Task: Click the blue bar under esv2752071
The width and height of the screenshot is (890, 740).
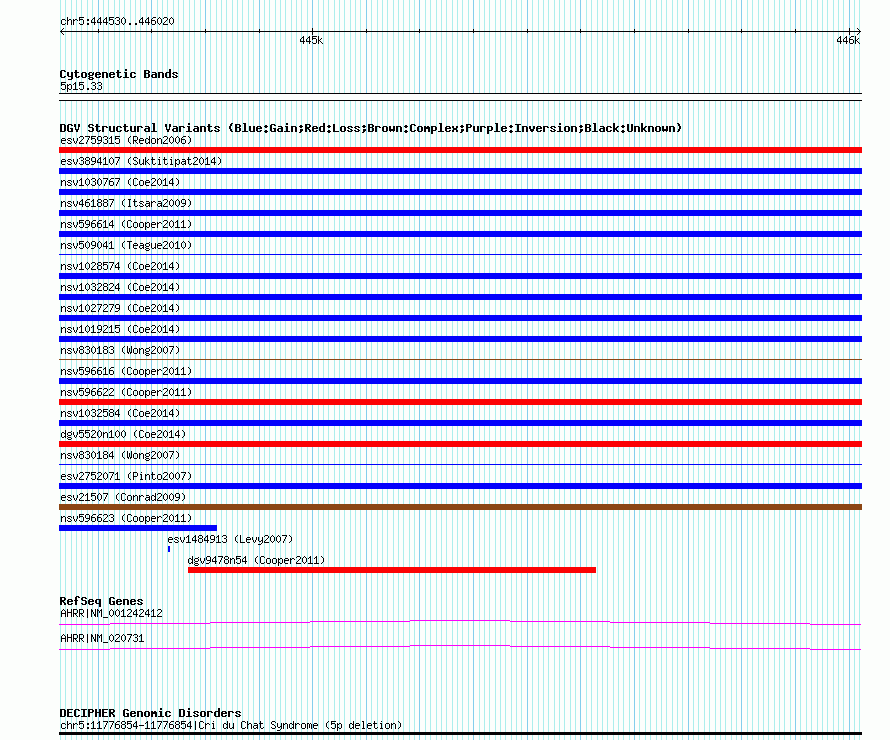Action: pos(460,486)
